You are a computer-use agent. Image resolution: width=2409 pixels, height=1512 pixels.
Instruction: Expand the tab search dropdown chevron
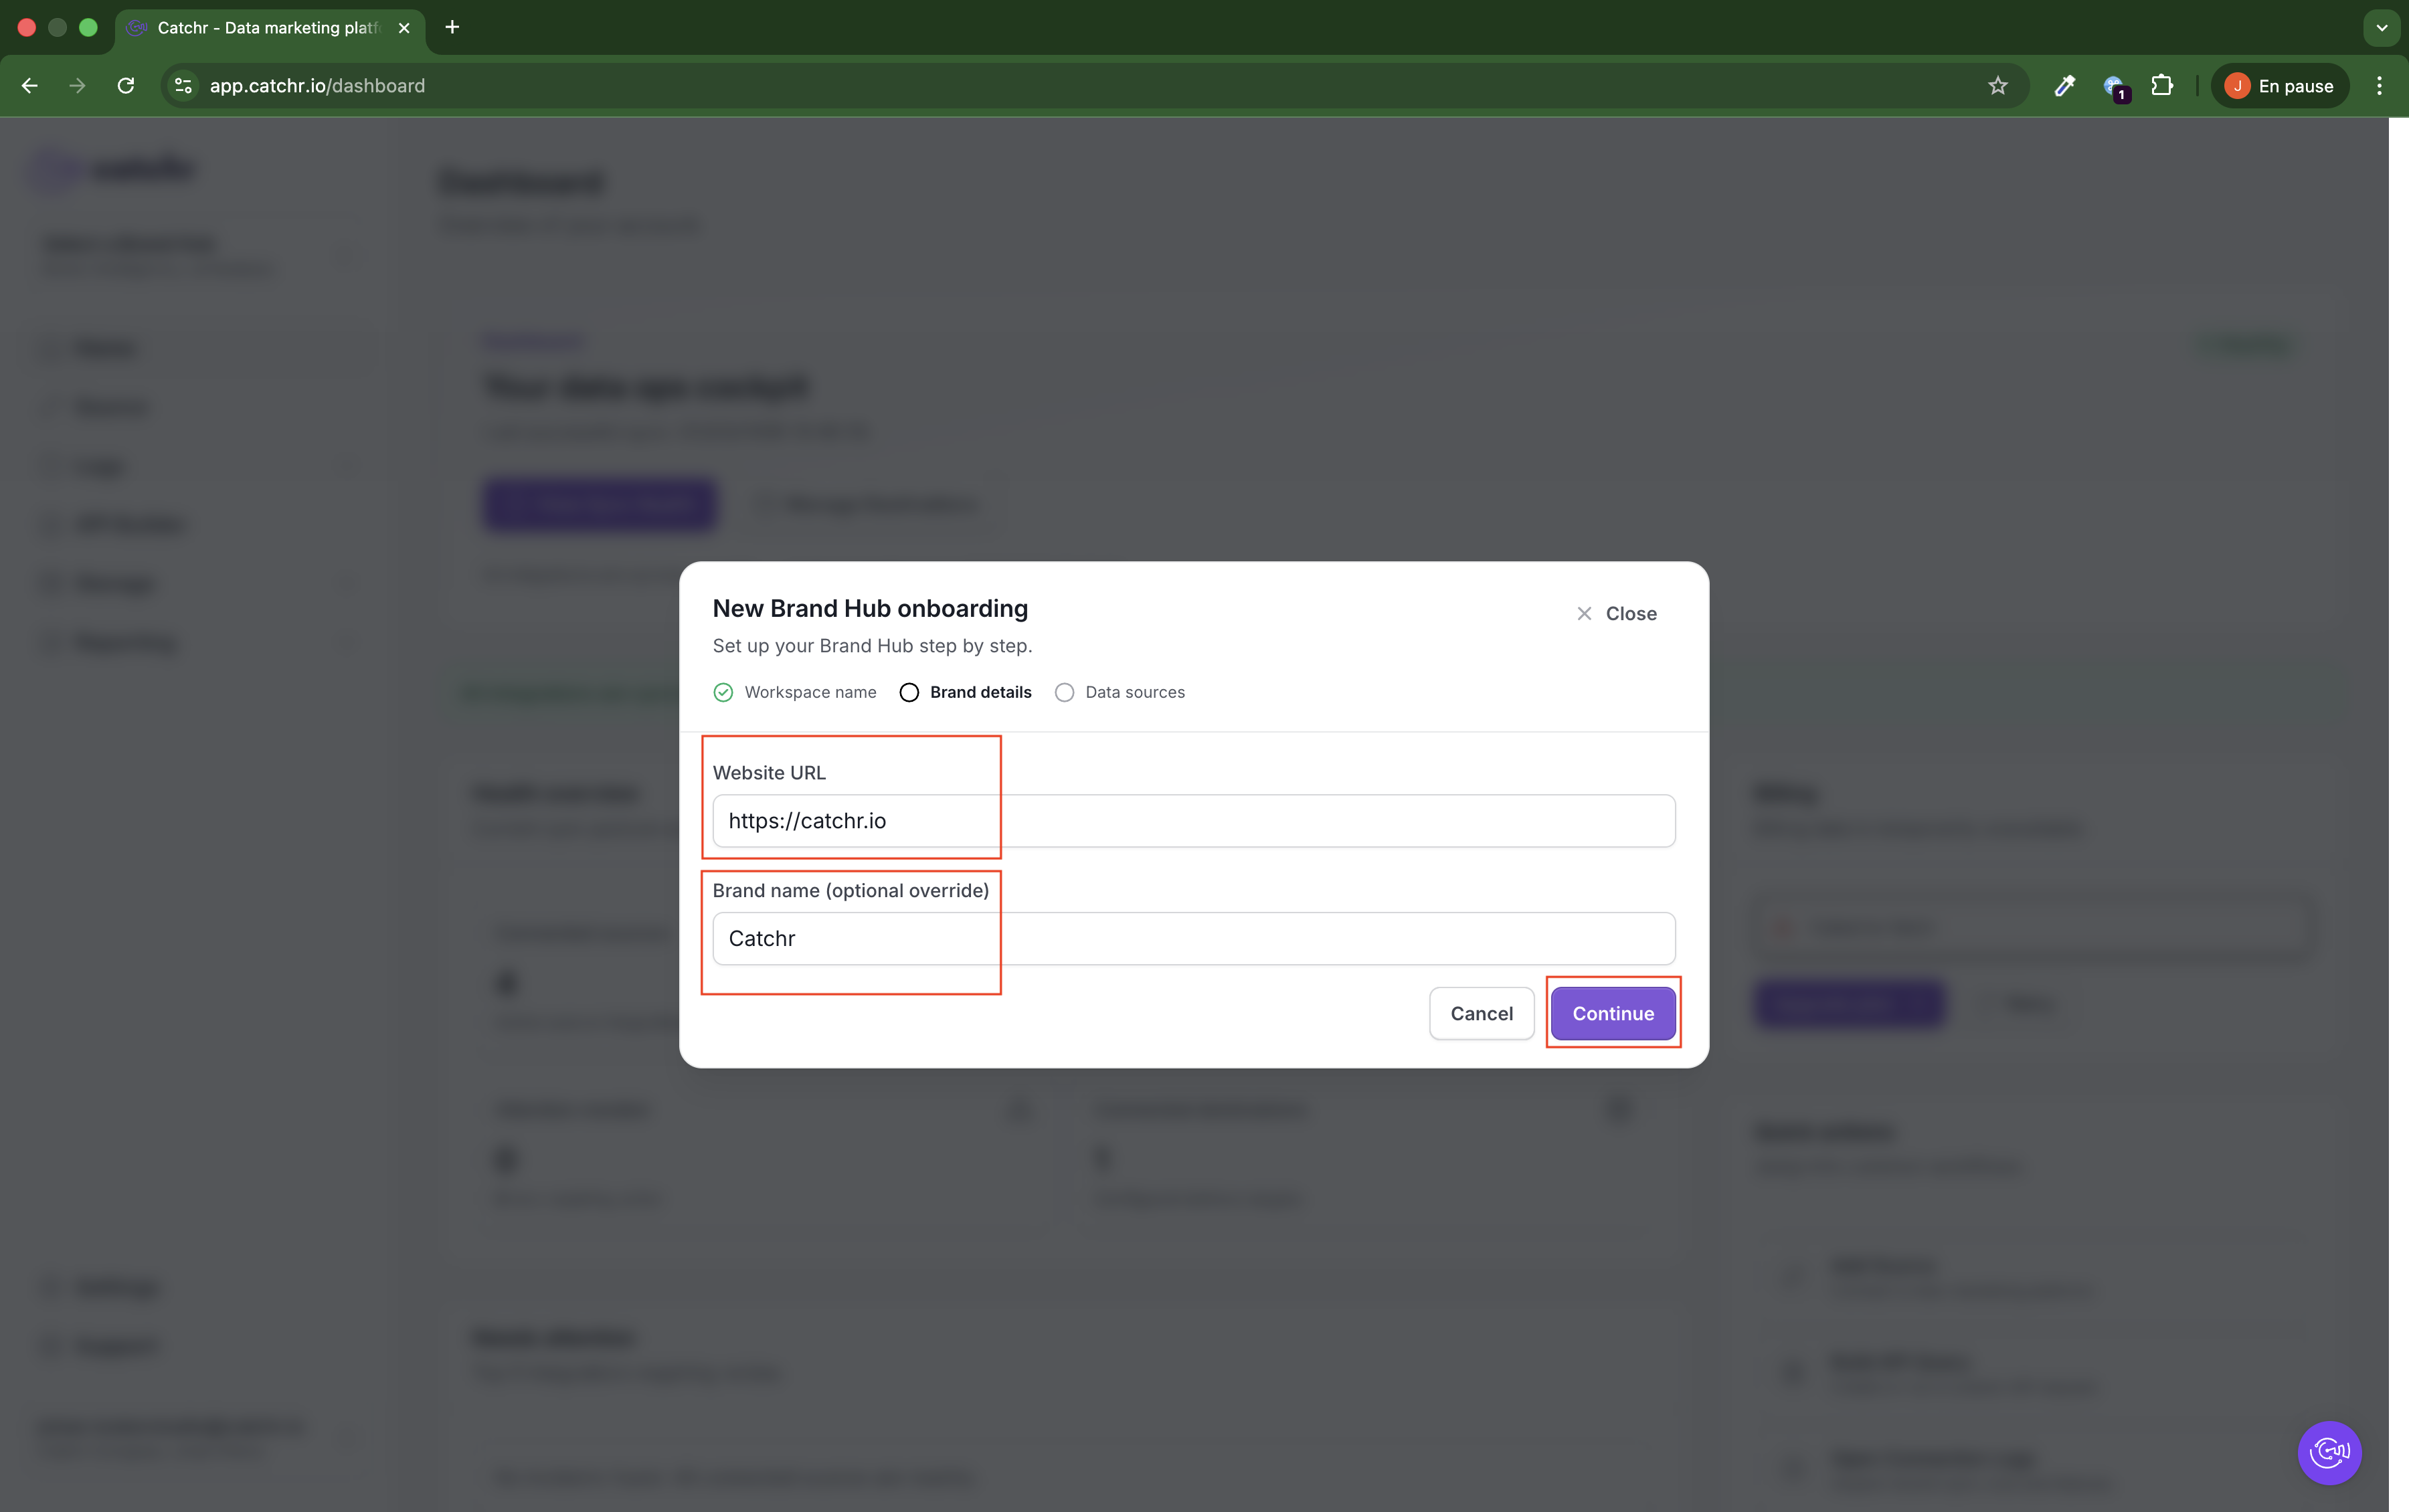click(x=2381, y=28)
